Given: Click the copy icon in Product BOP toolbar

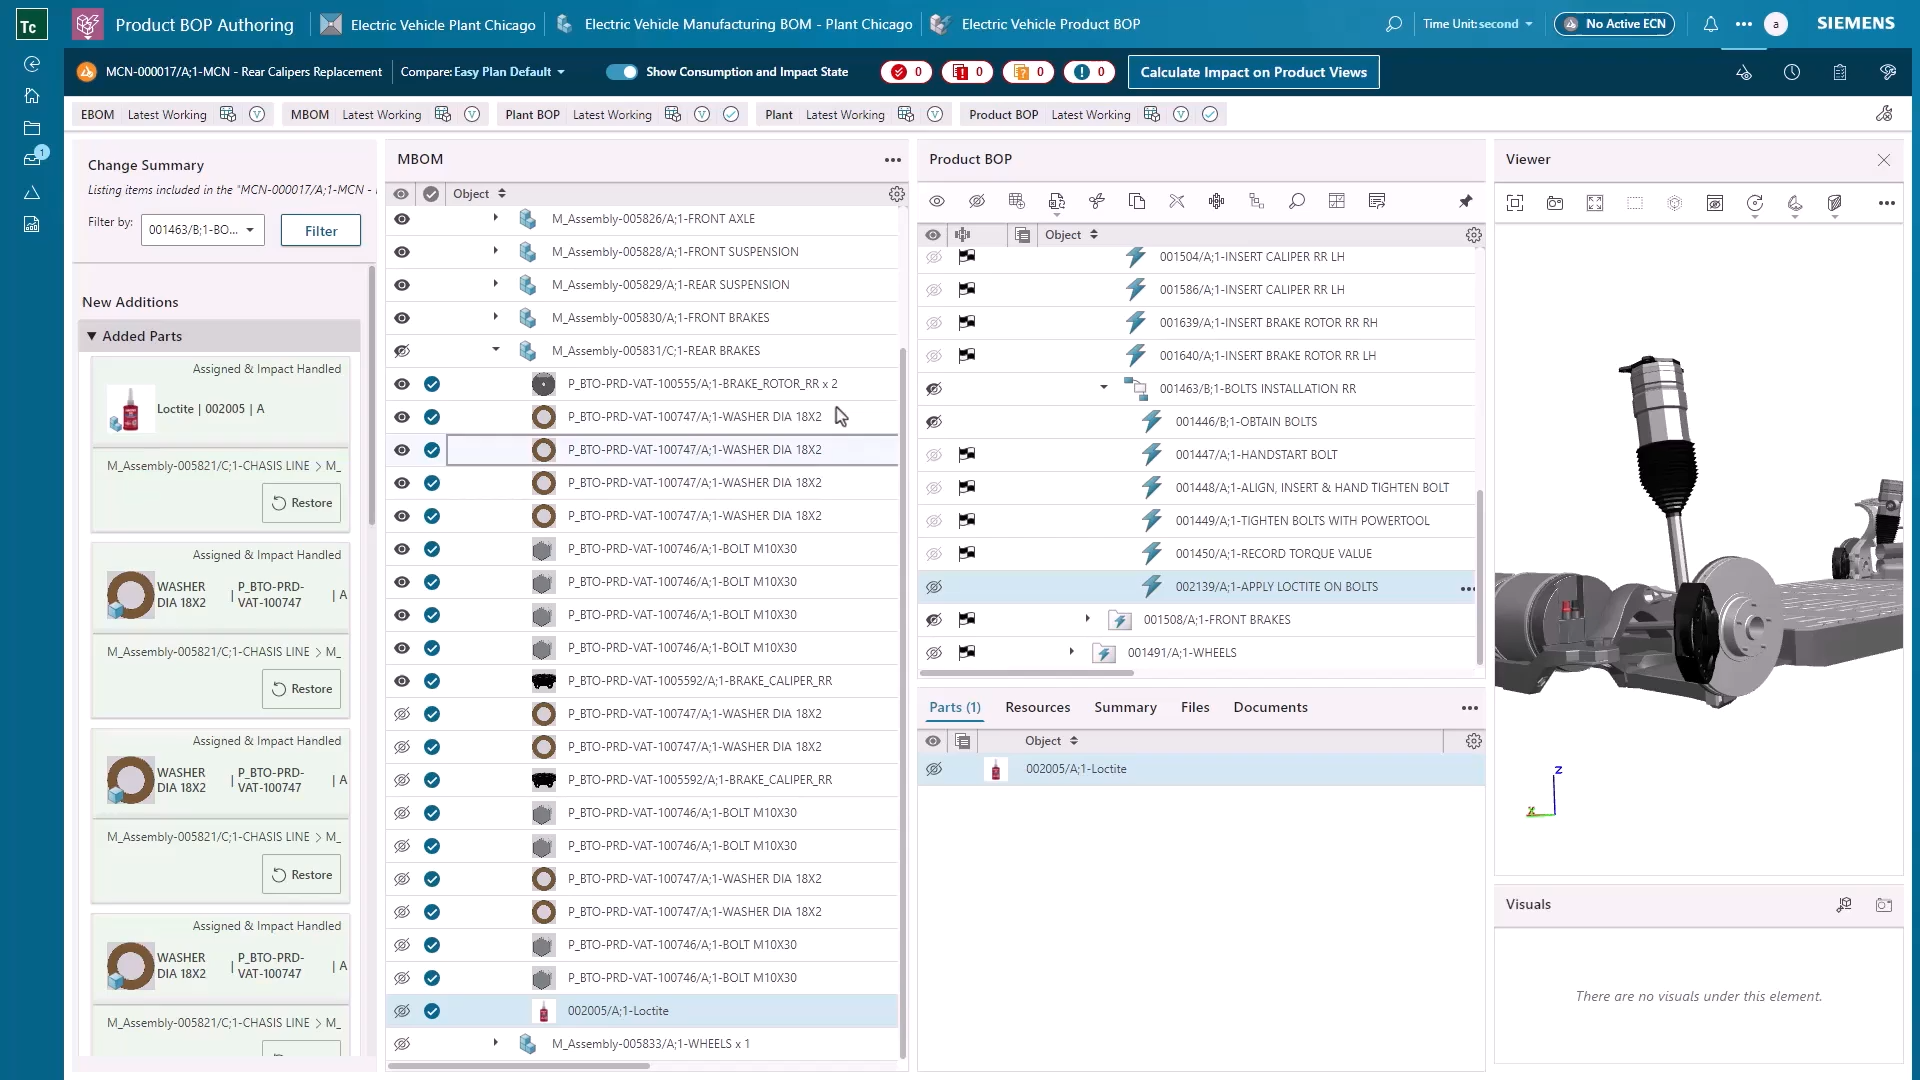Looking at the screenshot, I should [1137, 201].
